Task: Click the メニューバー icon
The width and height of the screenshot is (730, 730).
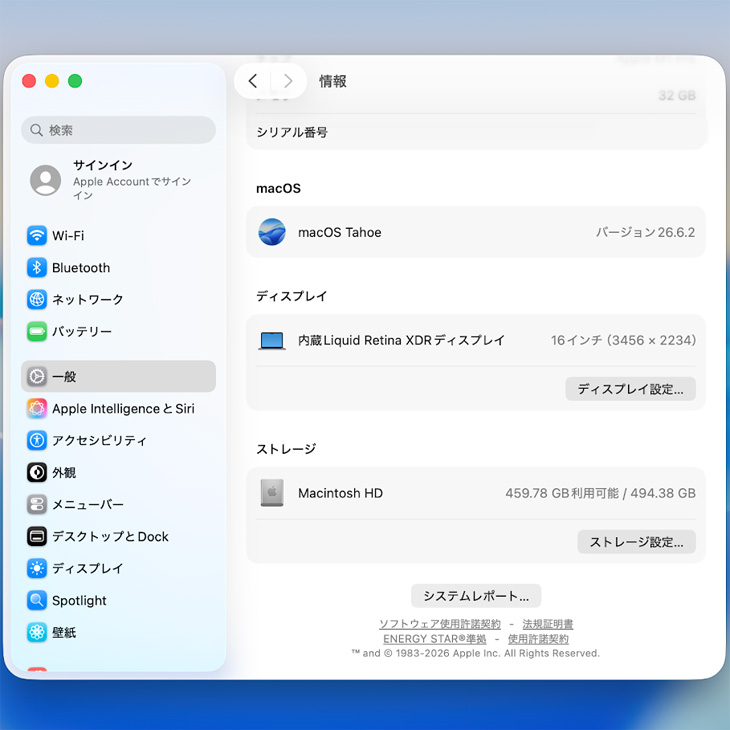Action: tap(37, 504)
